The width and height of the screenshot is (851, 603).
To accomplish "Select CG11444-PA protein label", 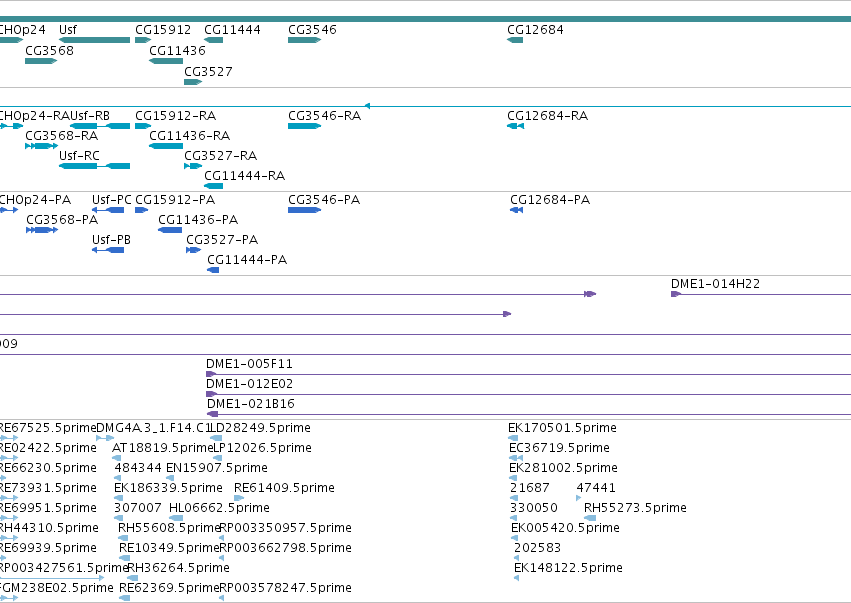I will tap(247, 260).
